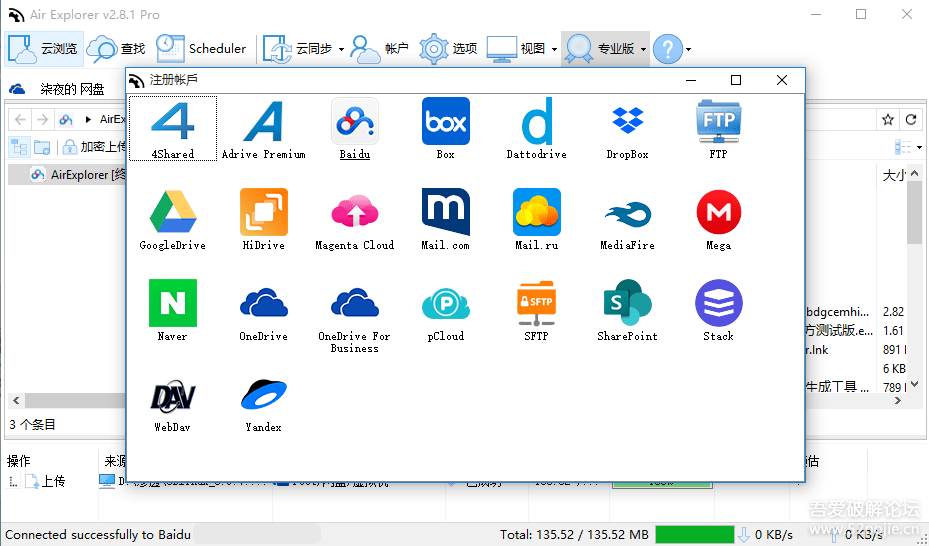Pick the MediaFire service icon
Screen dimensions: 929x546
pos(627,213)
